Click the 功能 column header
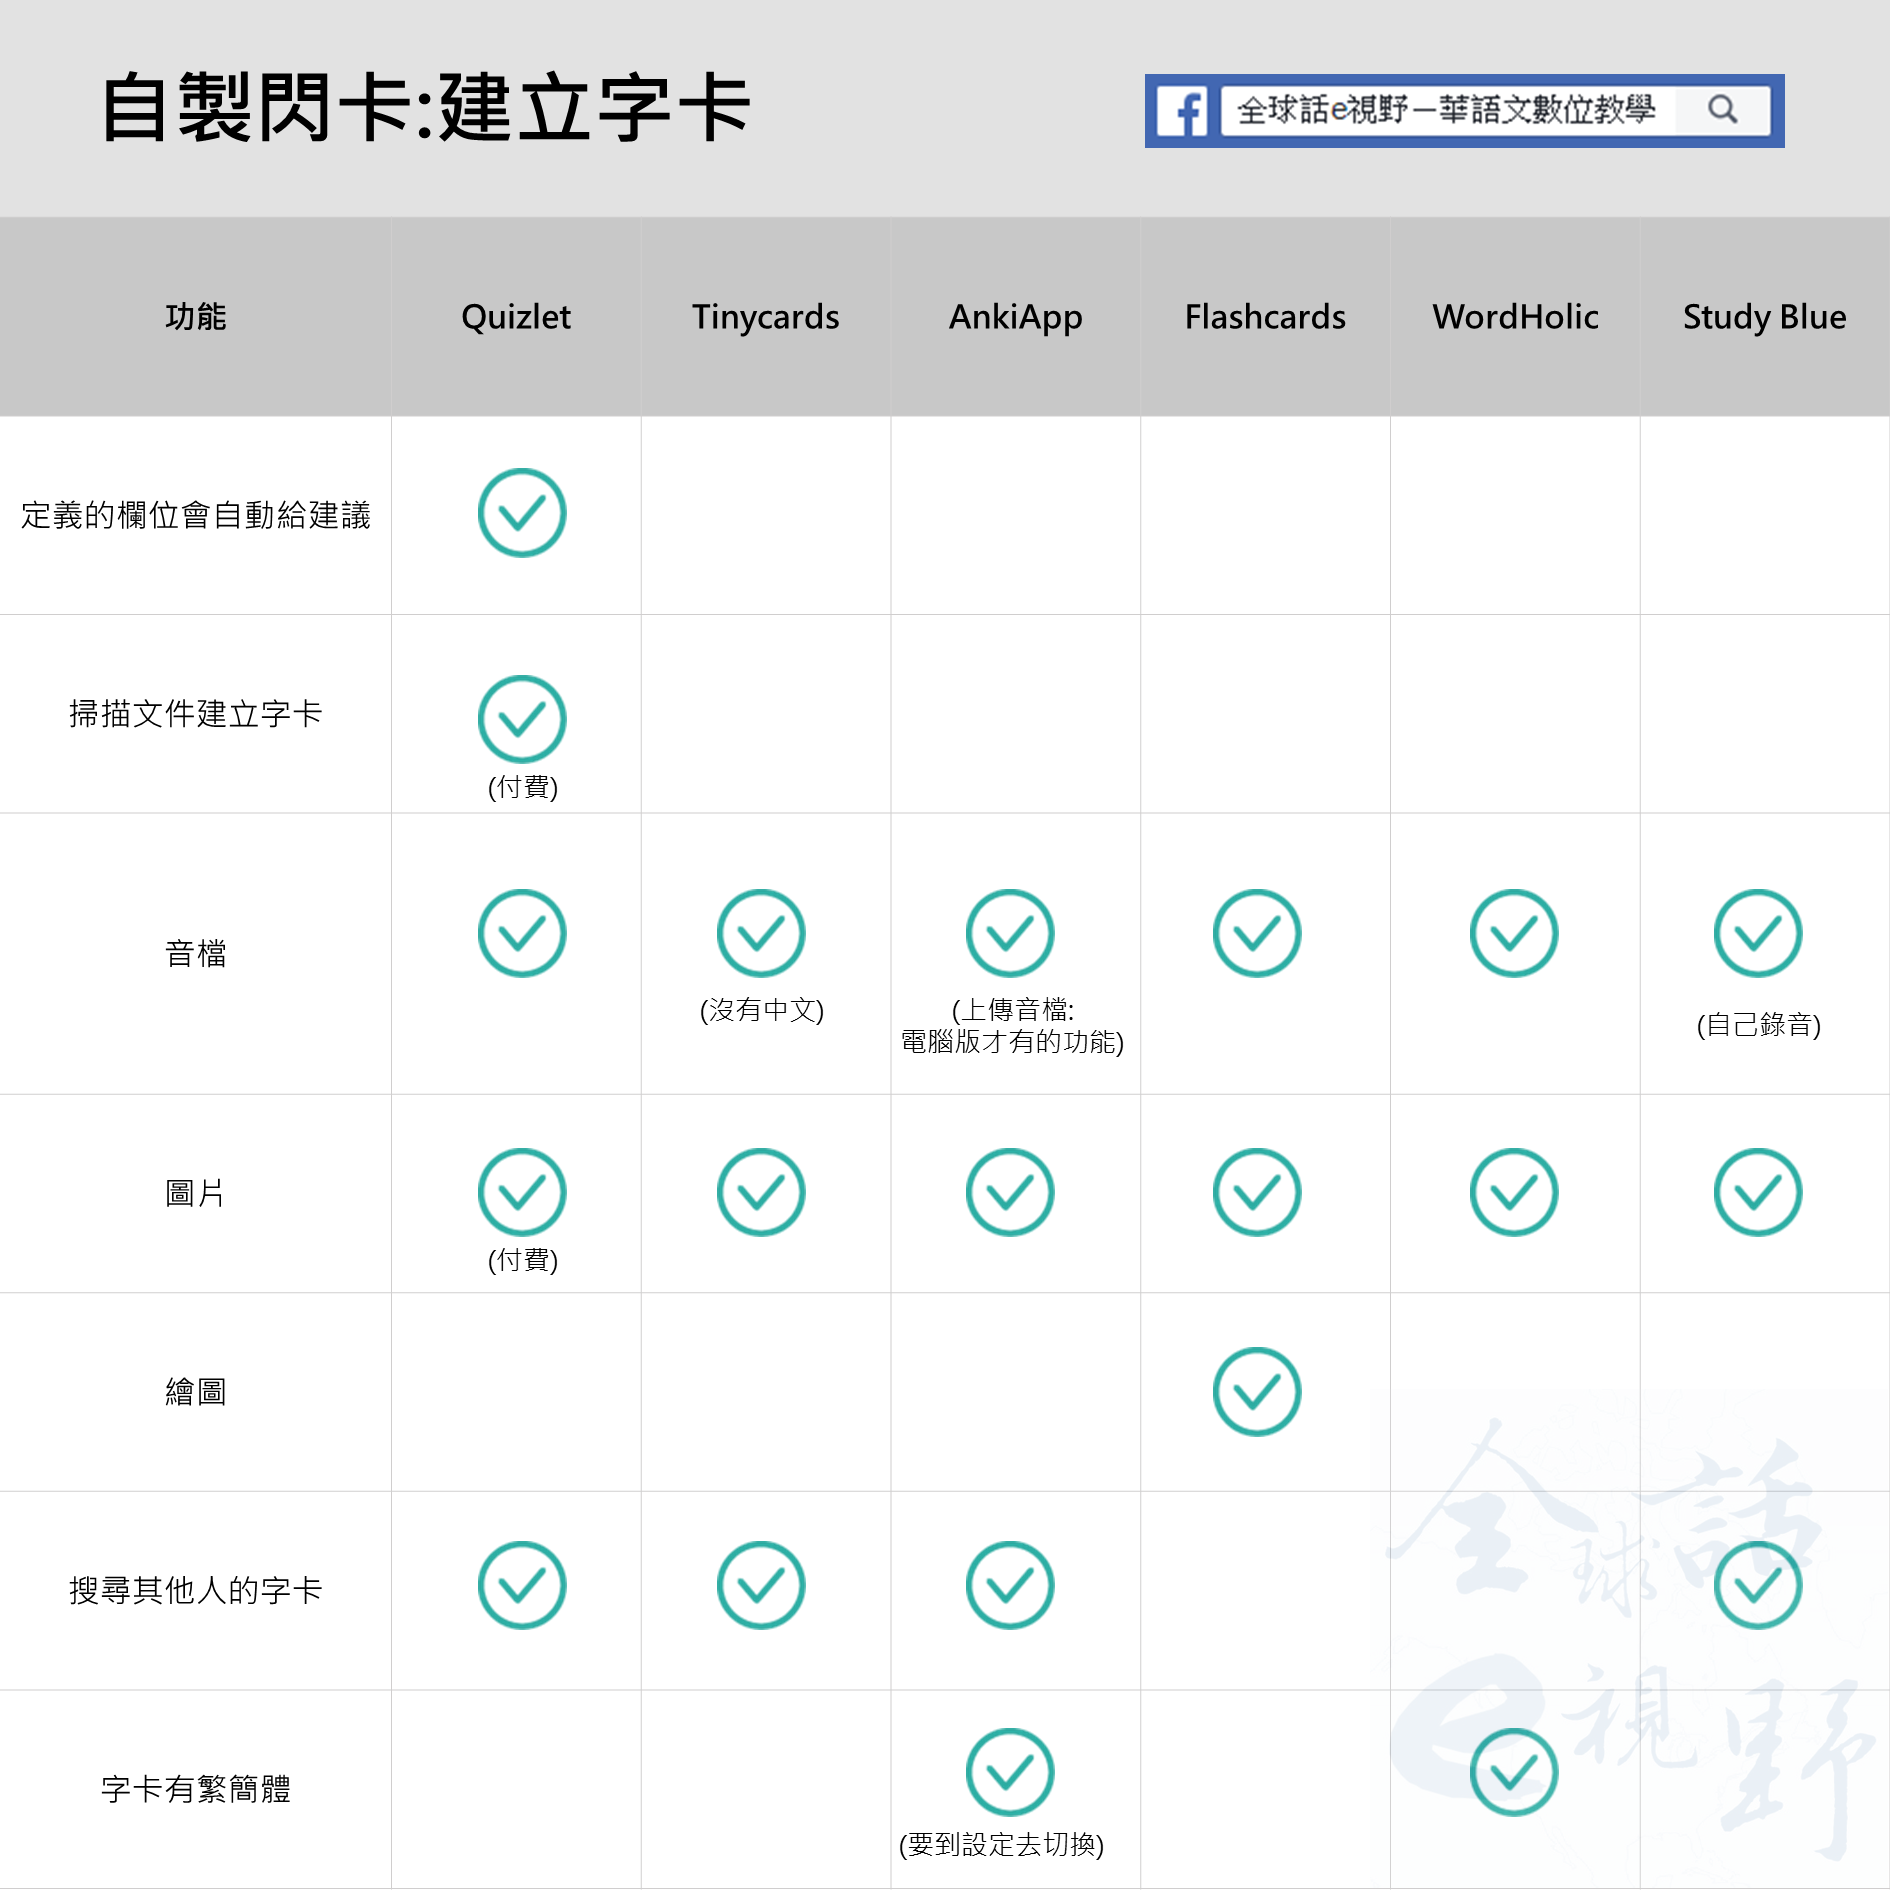Image resolution: width=1890 pixels, height=1890 pixels. pyautogui.click(x=196, y=317)
